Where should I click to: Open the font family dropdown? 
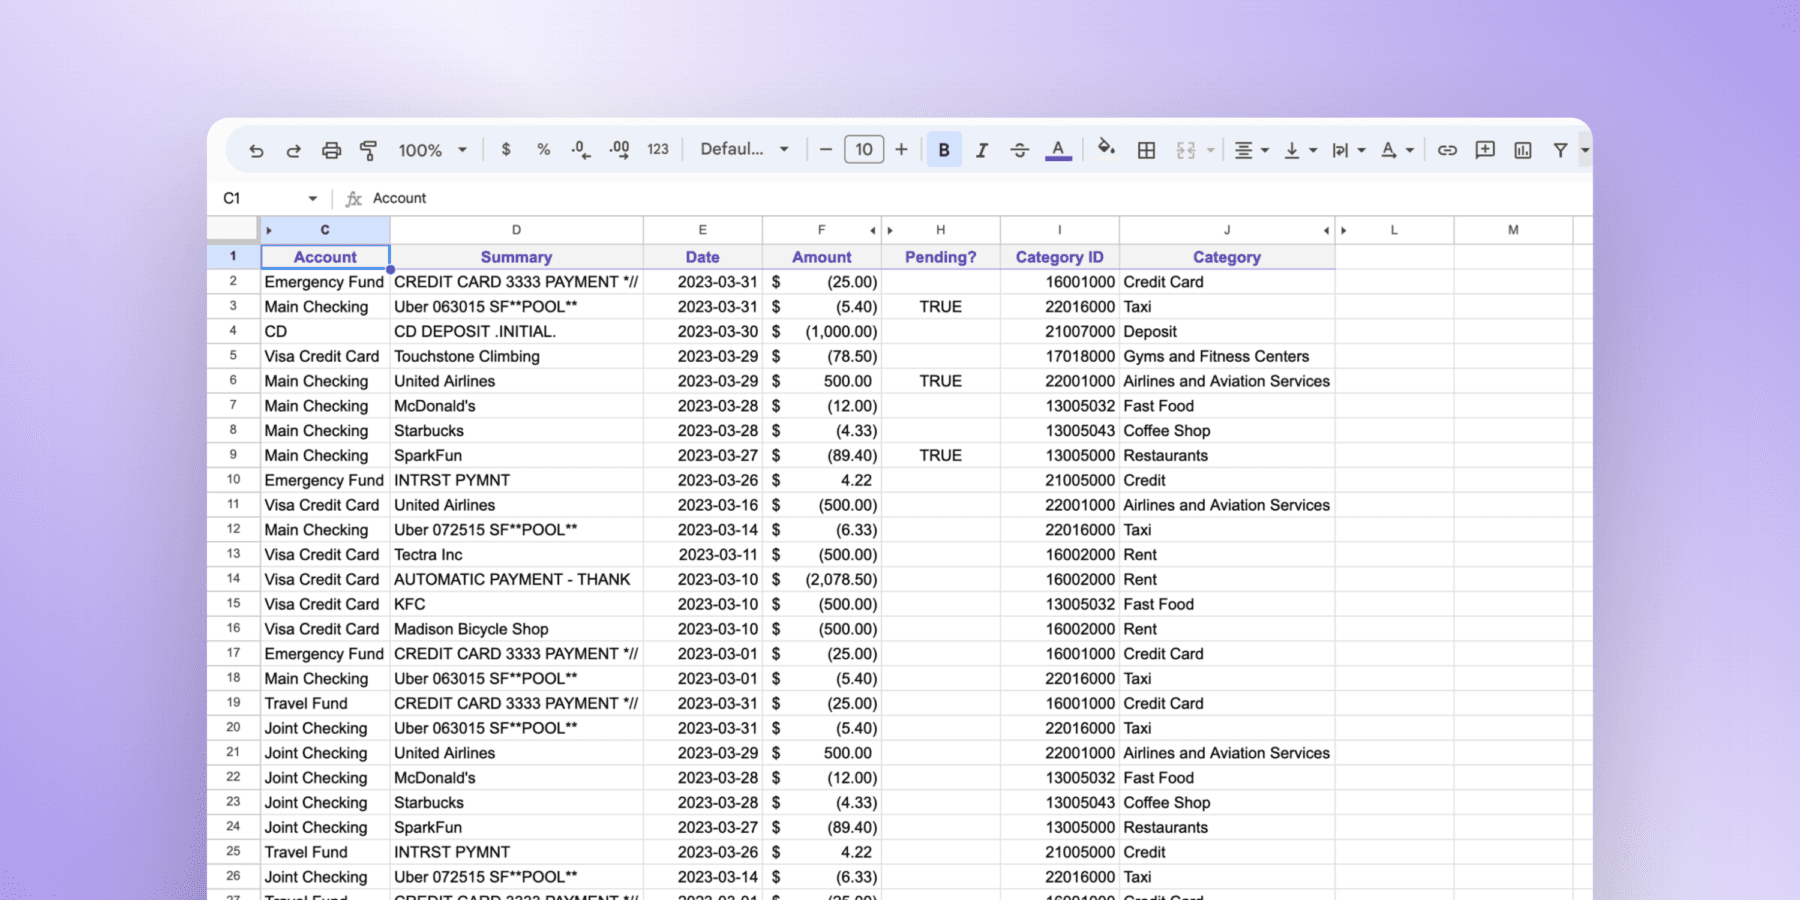(x=743, y=149)
